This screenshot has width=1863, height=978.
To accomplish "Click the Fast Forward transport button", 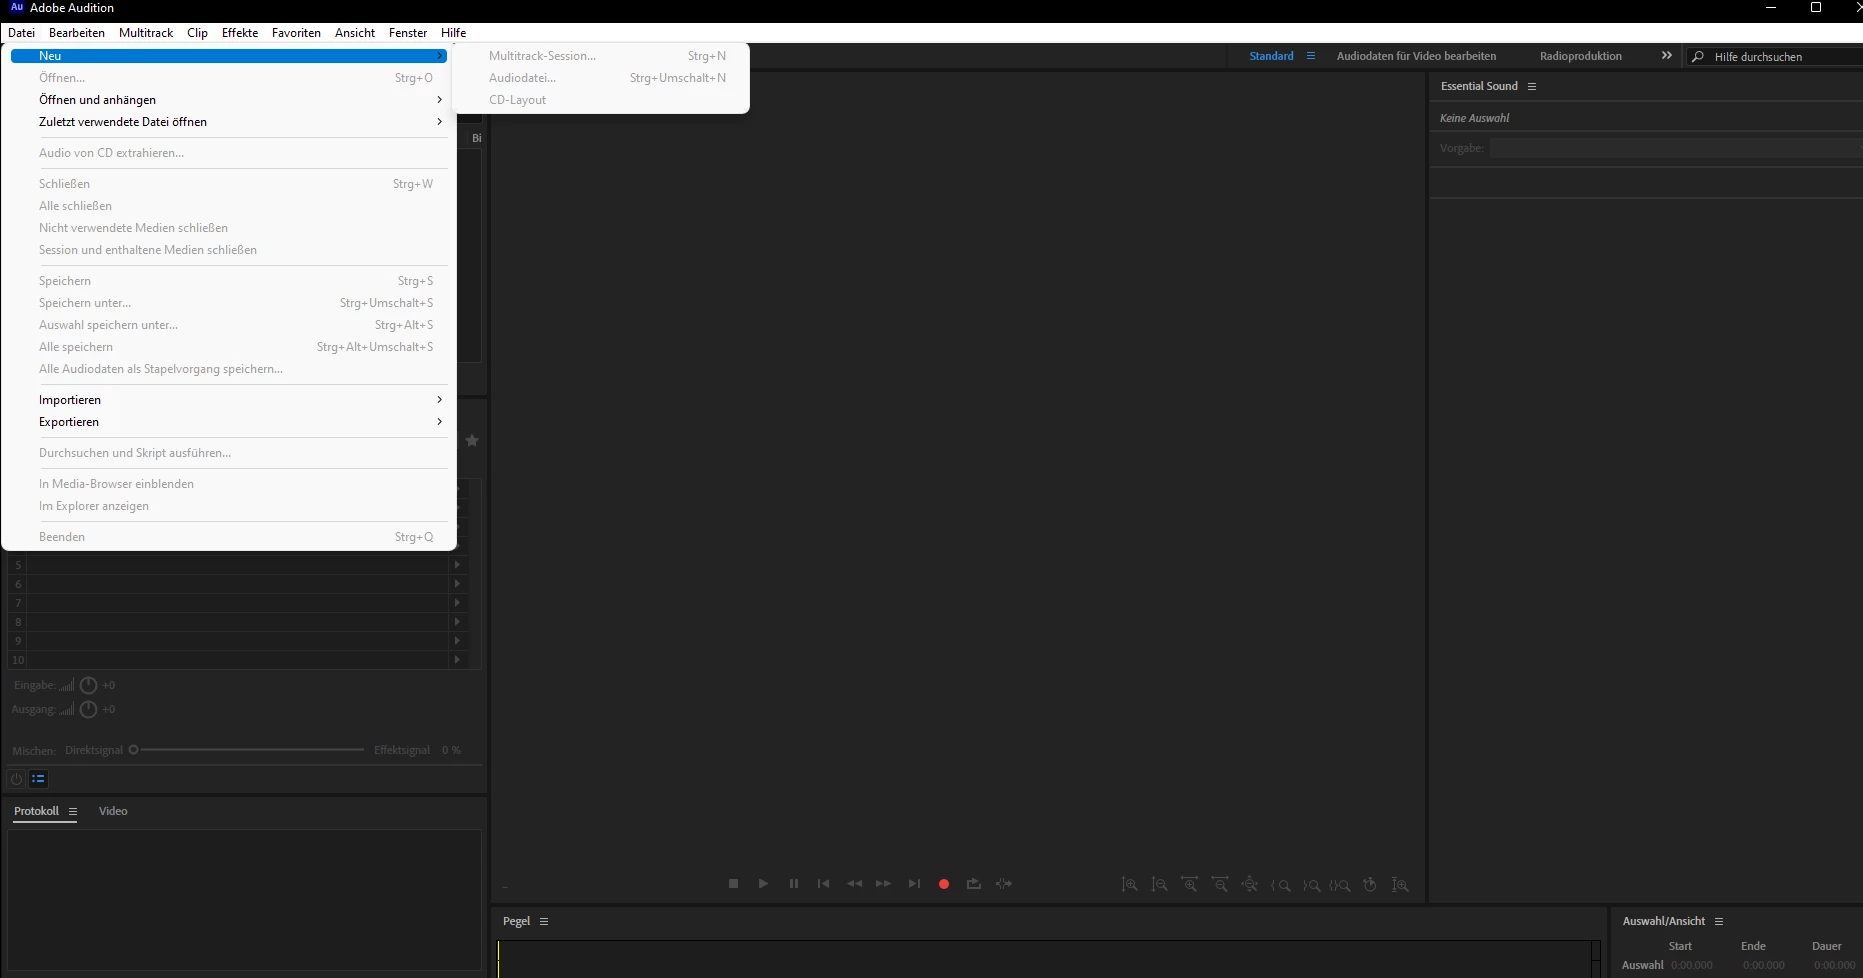I will pos(883,884).
